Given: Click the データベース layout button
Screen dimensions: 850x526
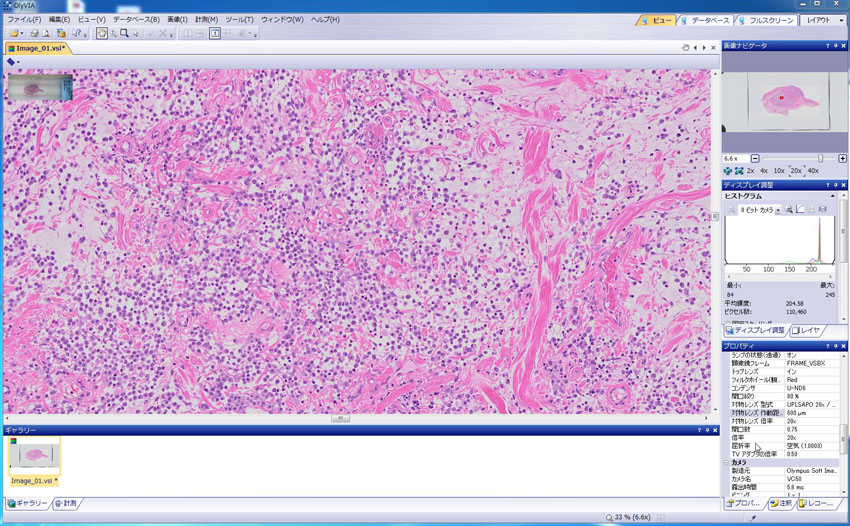Looking at the screenshot, I should point(705,20).
